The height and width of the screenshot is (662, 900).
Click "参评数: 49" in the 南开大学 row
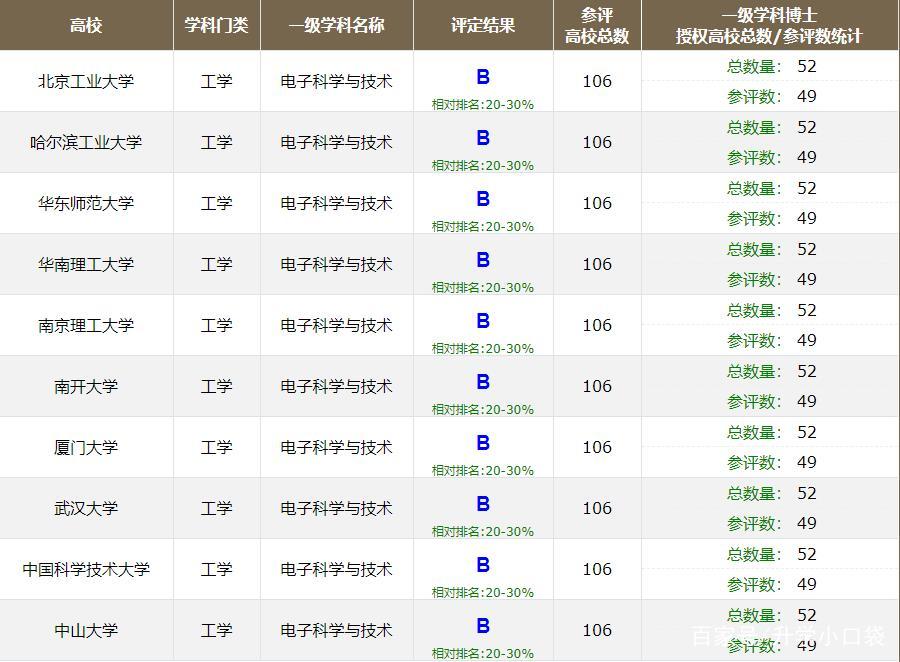(771, 401)
